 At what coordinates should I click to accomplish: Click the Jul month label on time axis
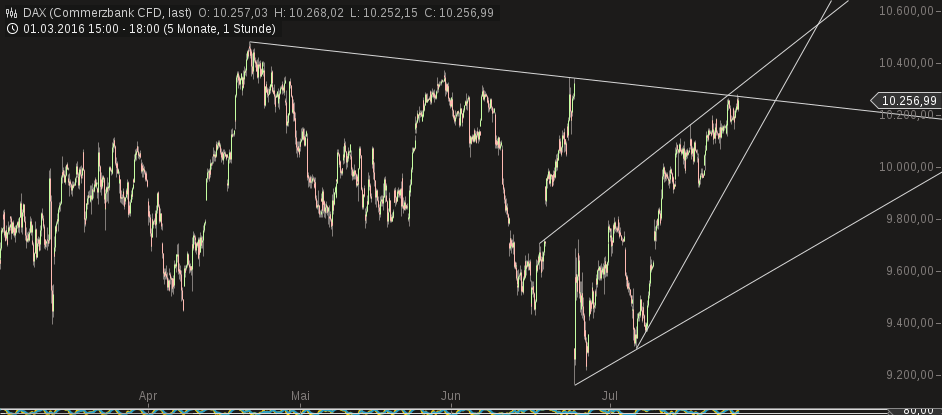coord(610,396)
